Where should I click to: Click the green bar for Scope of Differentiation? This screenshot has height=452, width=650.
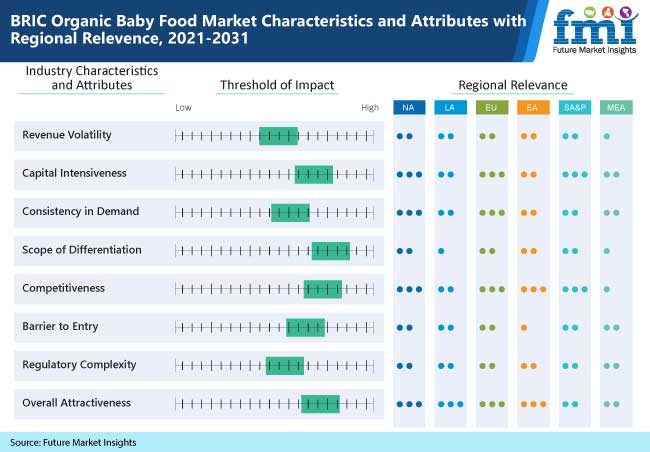coord(331,251)
